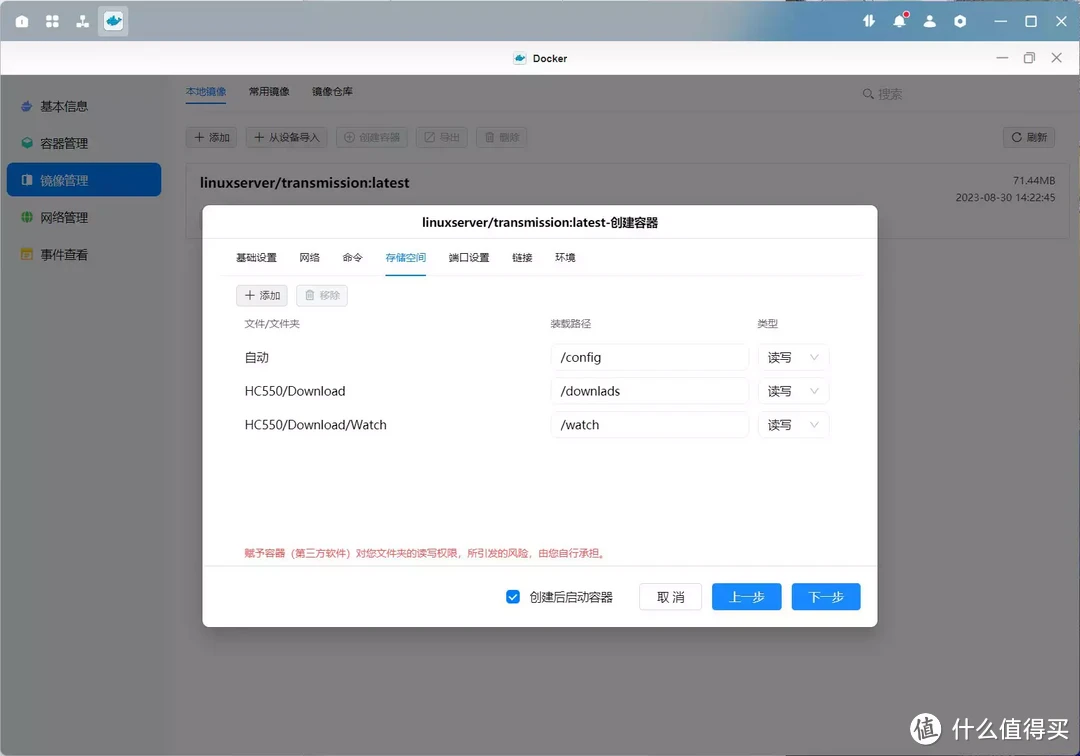This screenshot has width=1080, height=756.
Task: Select the HC550/Download folder row
Action: pos(295,391)
